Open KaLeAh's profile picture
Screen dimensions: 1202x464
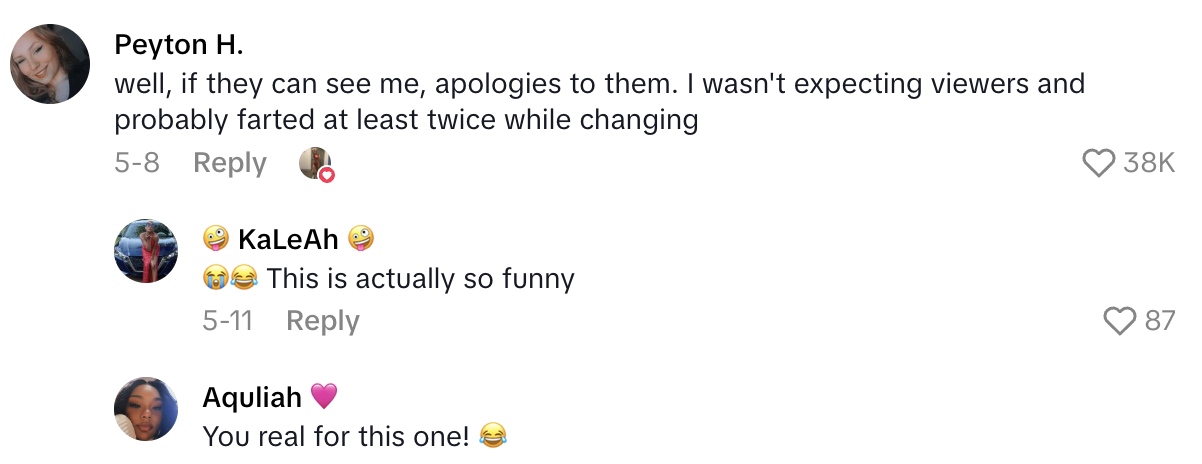[x=146, y=252]
